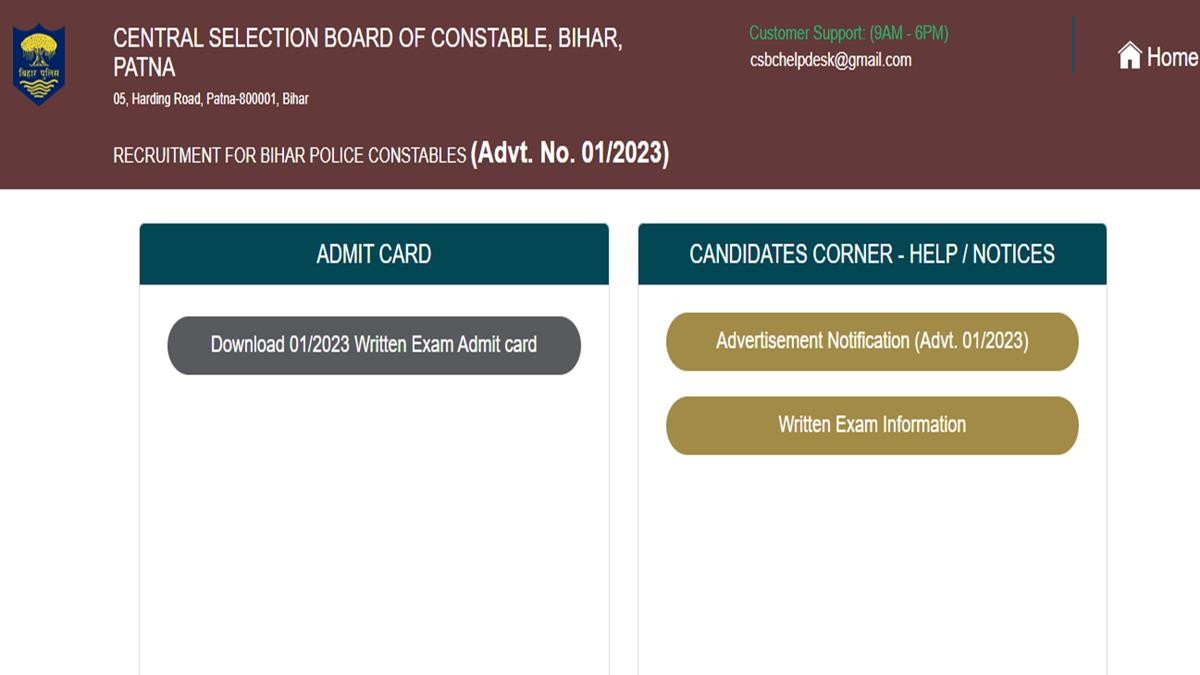The image size is (1200, 675).
Task: Download 01/2023 Written Exam Admit card
Action: point(374,345)
